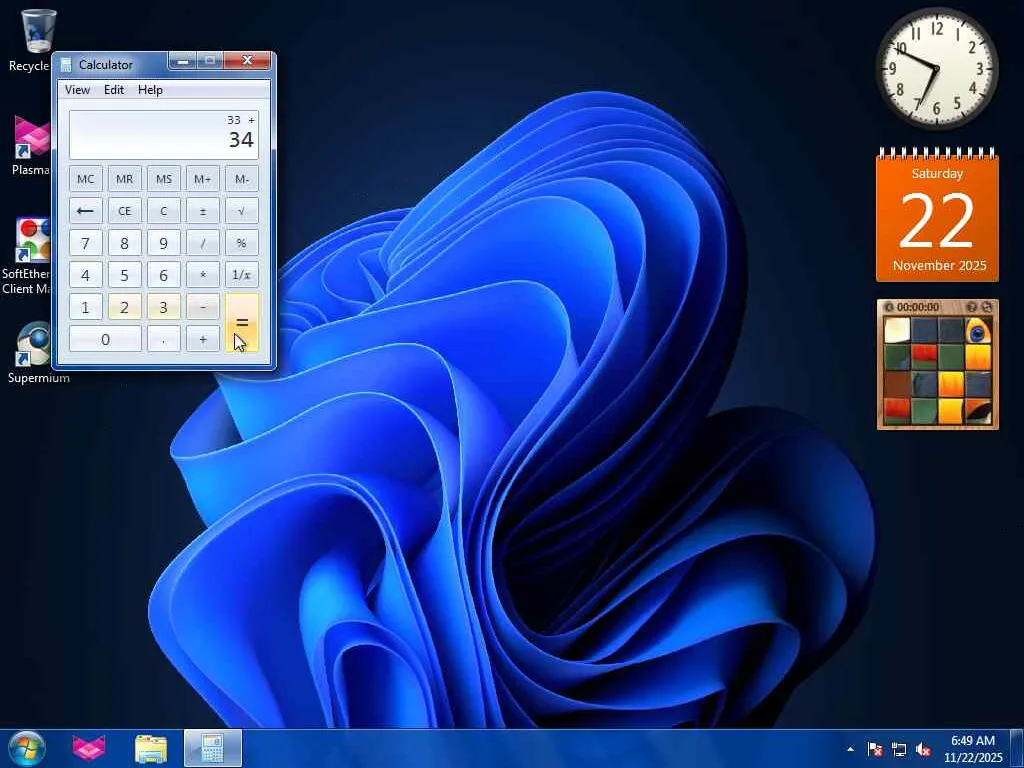The height and width of the screenshot is (768, 1024).
Task: Click the analog clock gadget
Action: (x=936, y=69)
